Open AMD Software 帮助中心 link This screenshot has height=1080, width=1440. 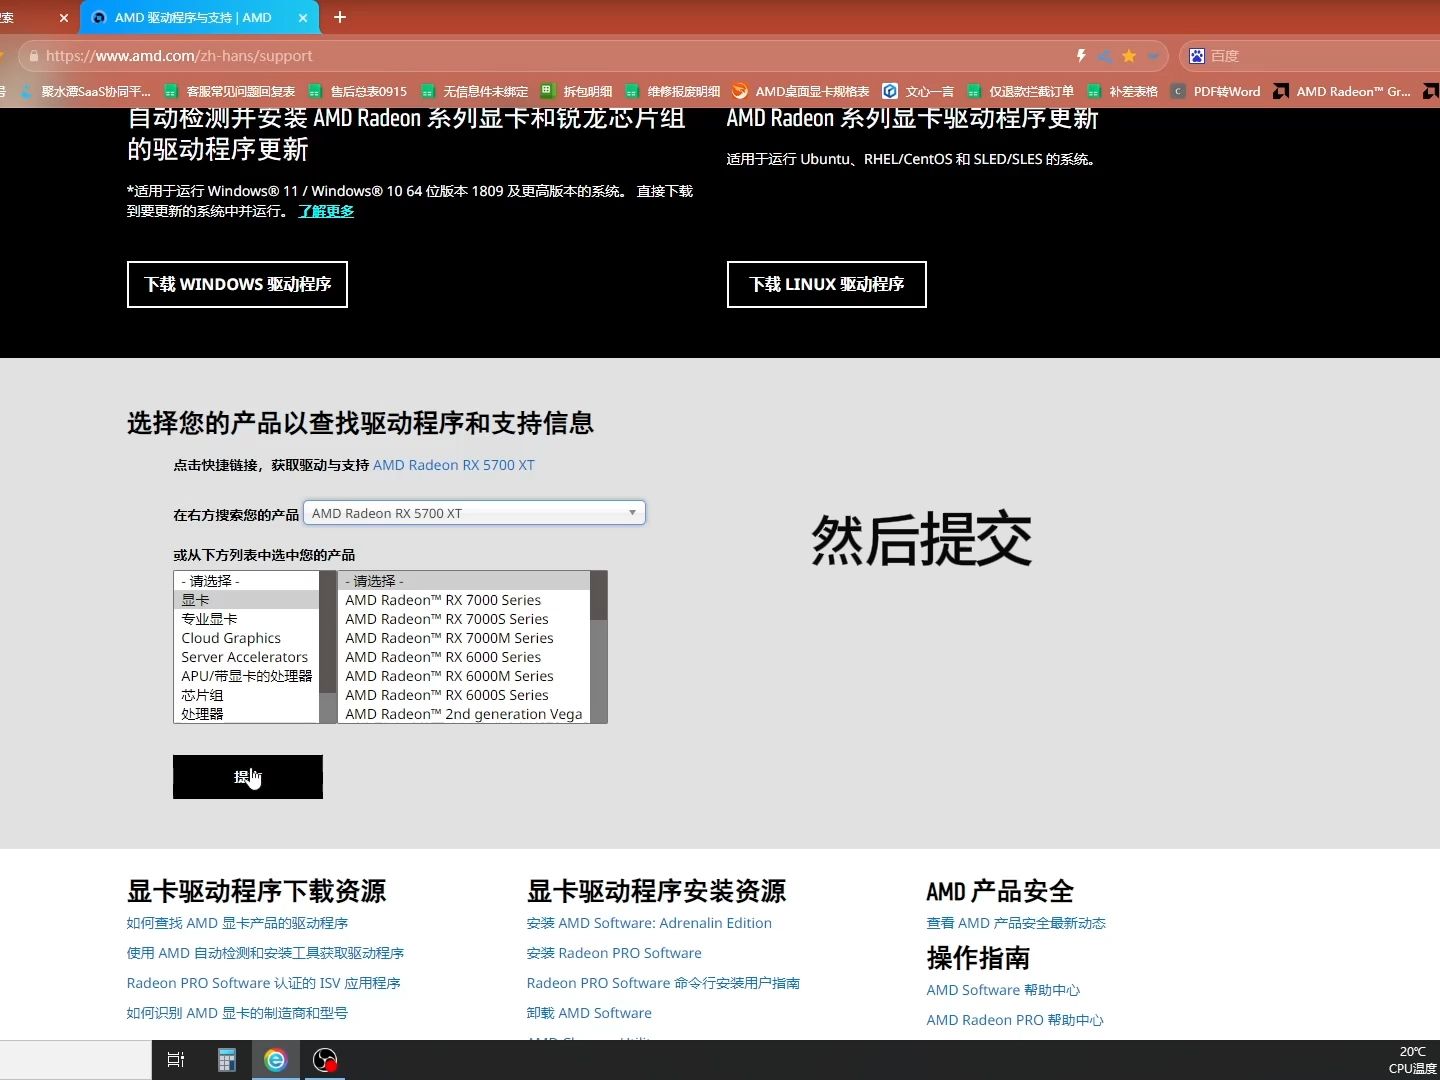1003,990
